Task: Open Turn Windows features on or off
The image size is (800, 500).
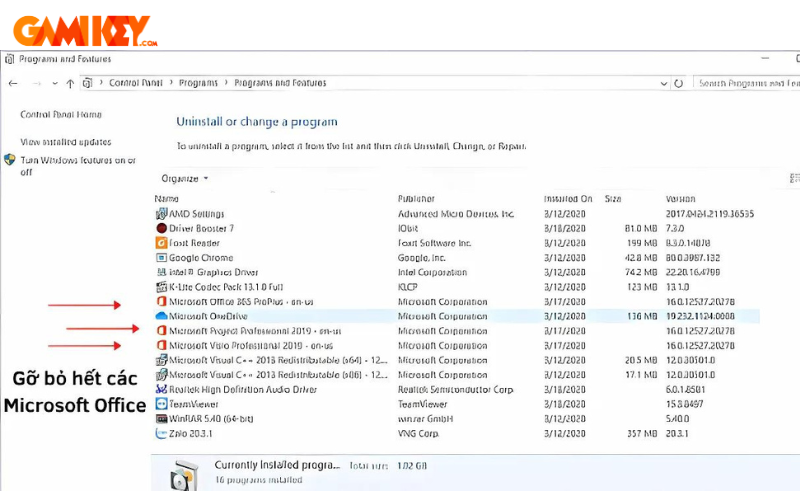Action: point(78,166)
